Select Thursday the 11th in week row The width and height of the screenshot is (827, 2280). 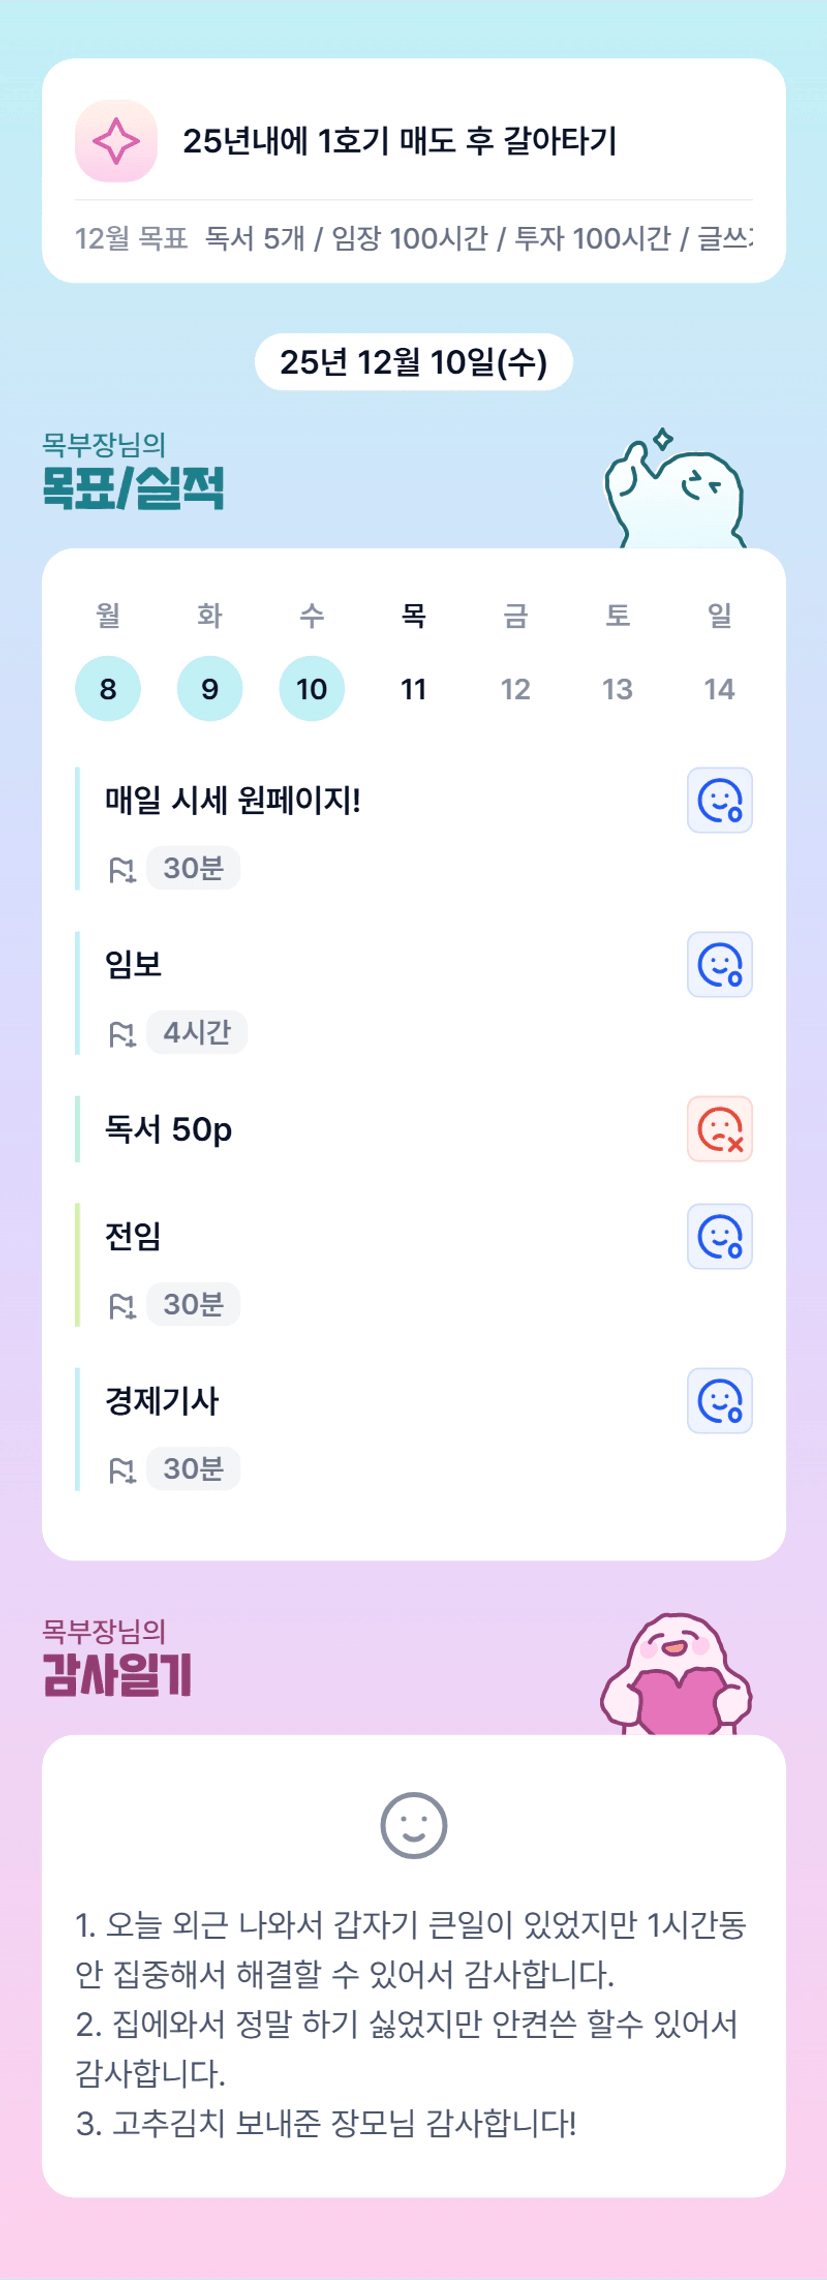(413, 689)
